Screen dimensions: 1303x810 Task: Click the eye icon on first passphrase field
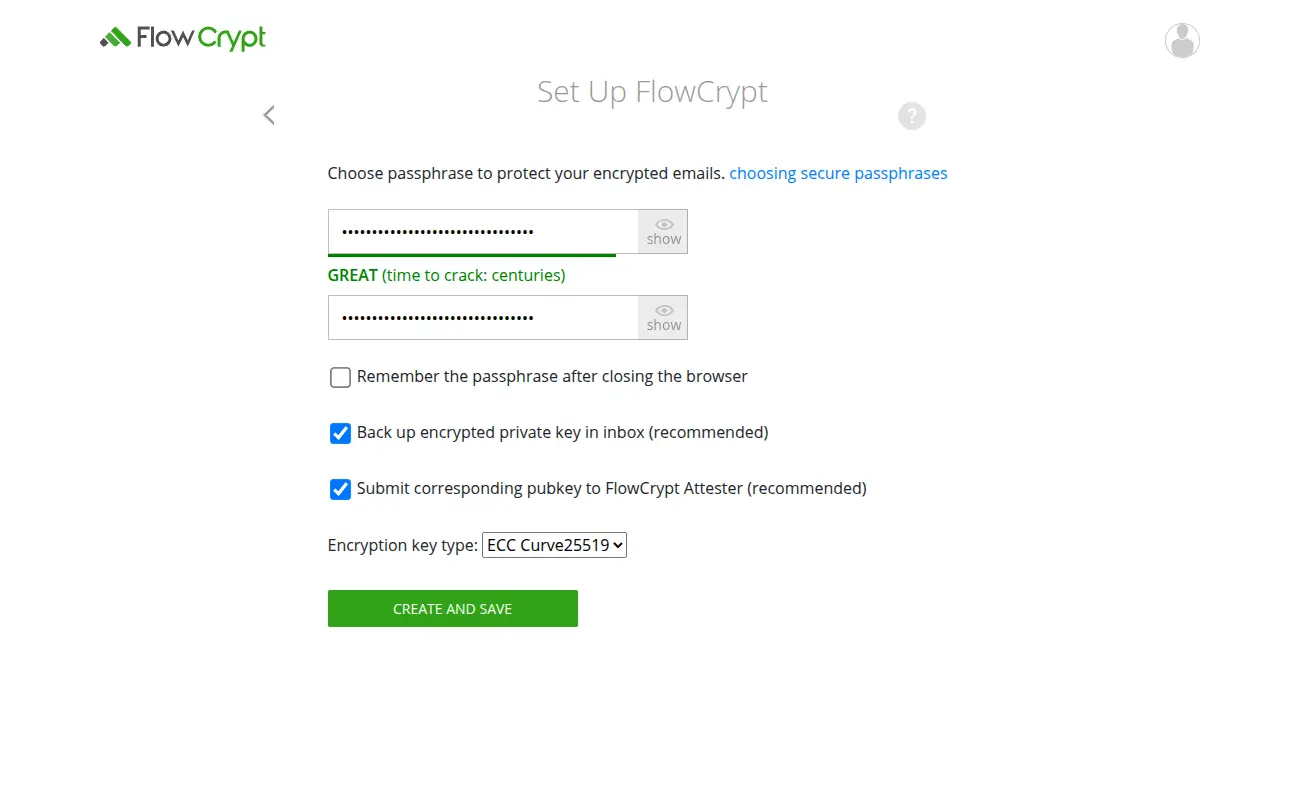tap(663, 224)
